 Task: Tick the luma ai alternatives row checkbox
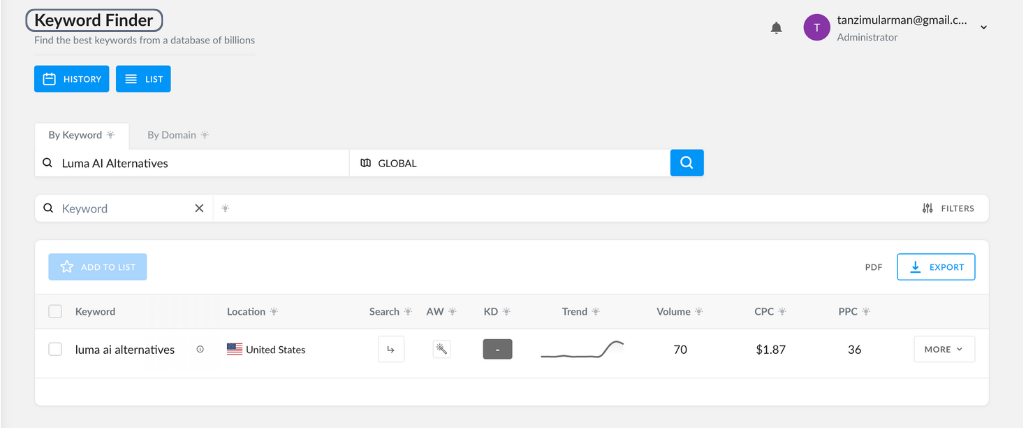click(56, 350)
